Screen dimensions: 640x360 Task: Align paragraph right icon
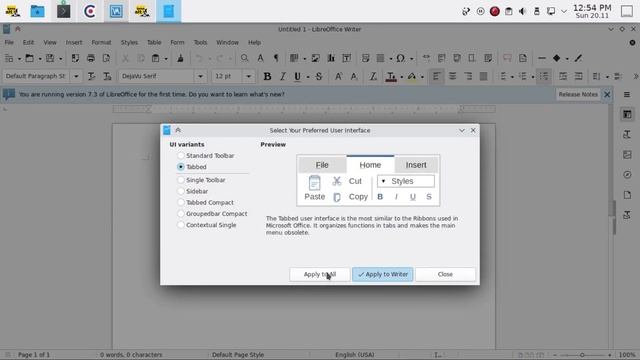pos(468,76)
